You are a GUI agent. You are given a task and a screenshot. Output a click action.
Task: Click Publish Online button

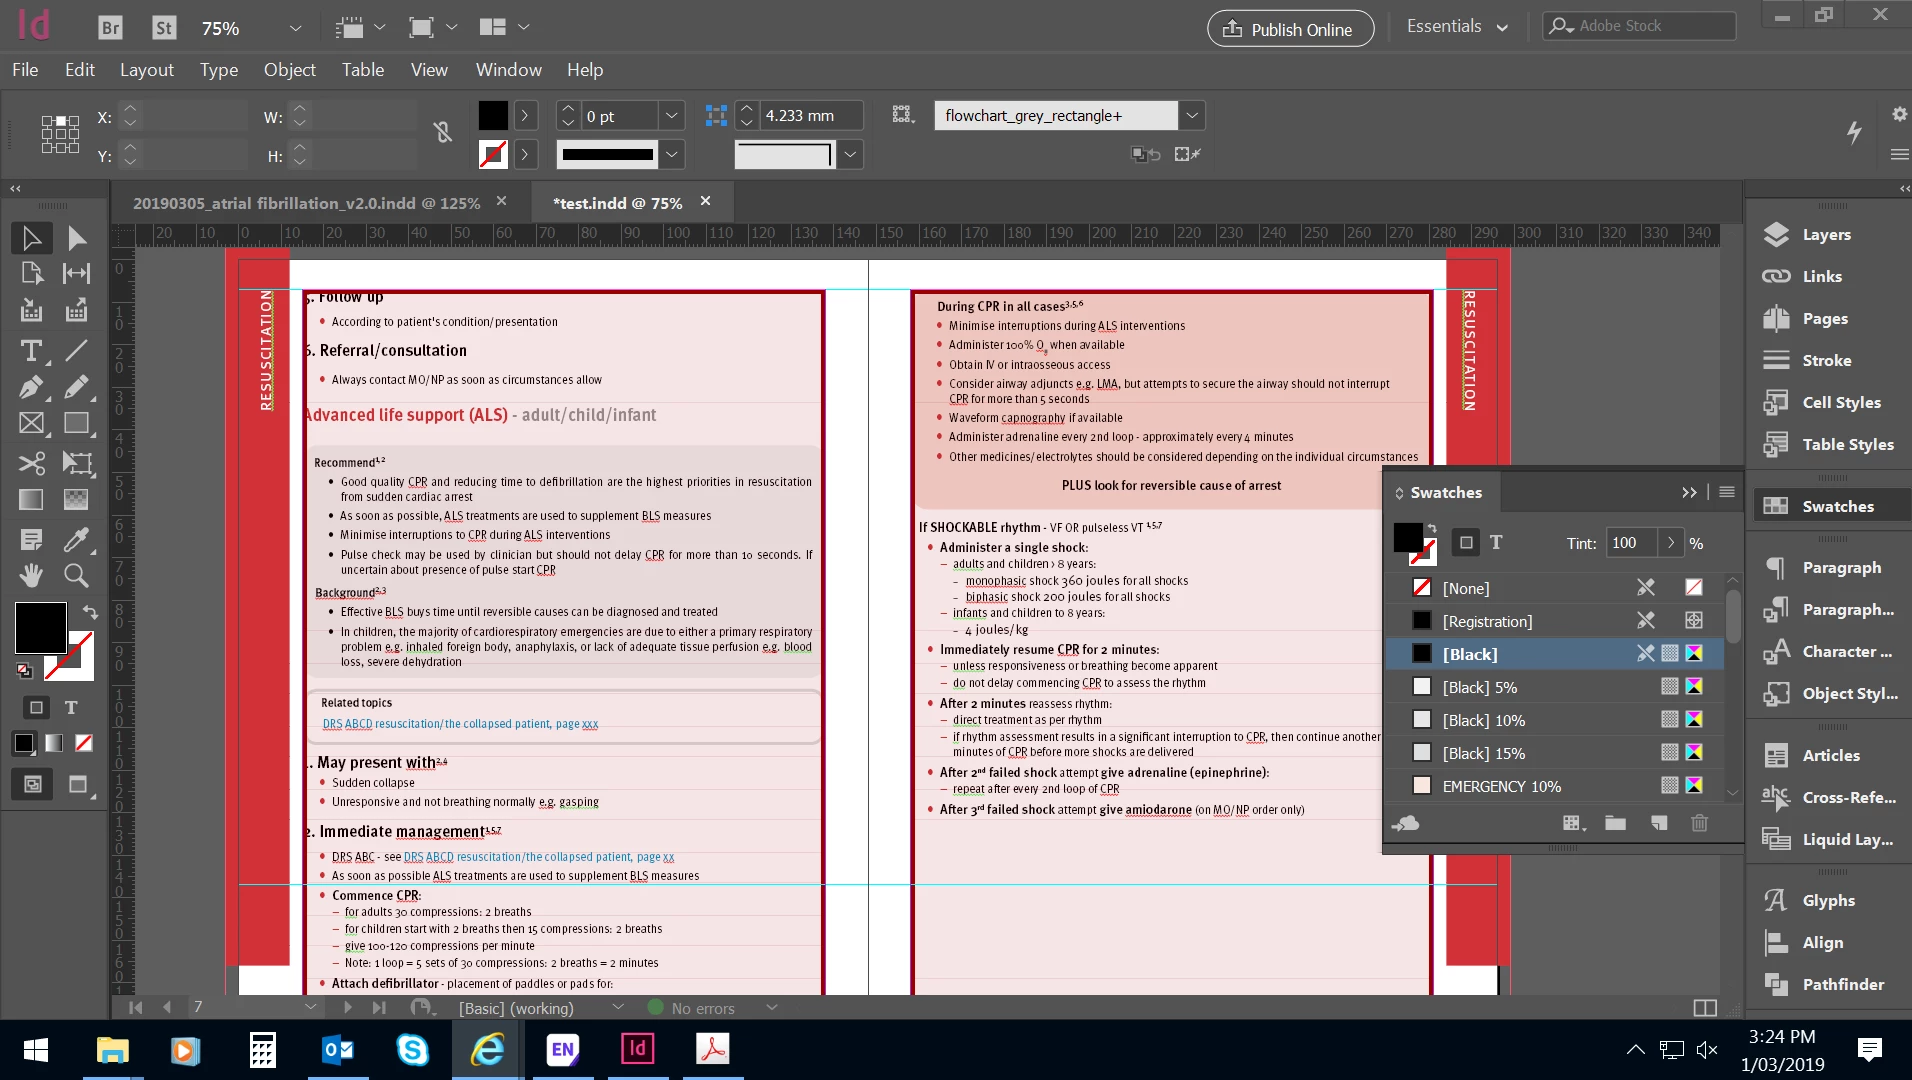coord(1290,28)
